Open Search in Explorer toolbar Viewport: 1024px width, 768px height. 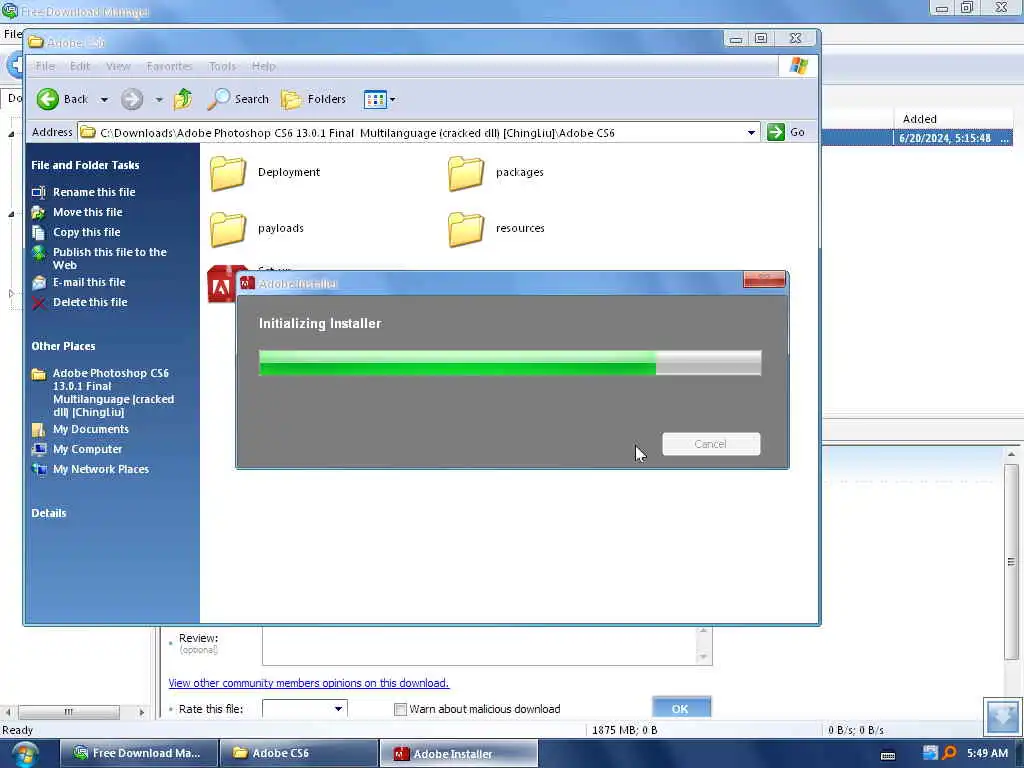pyautogui.click(x=238, y=99)
